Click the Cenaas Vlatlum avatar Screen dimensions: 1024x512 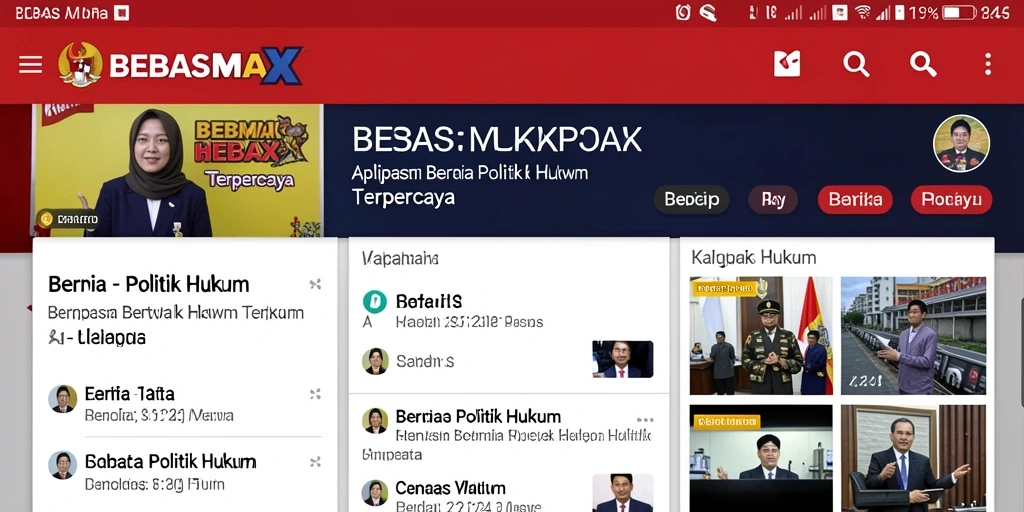375,493
